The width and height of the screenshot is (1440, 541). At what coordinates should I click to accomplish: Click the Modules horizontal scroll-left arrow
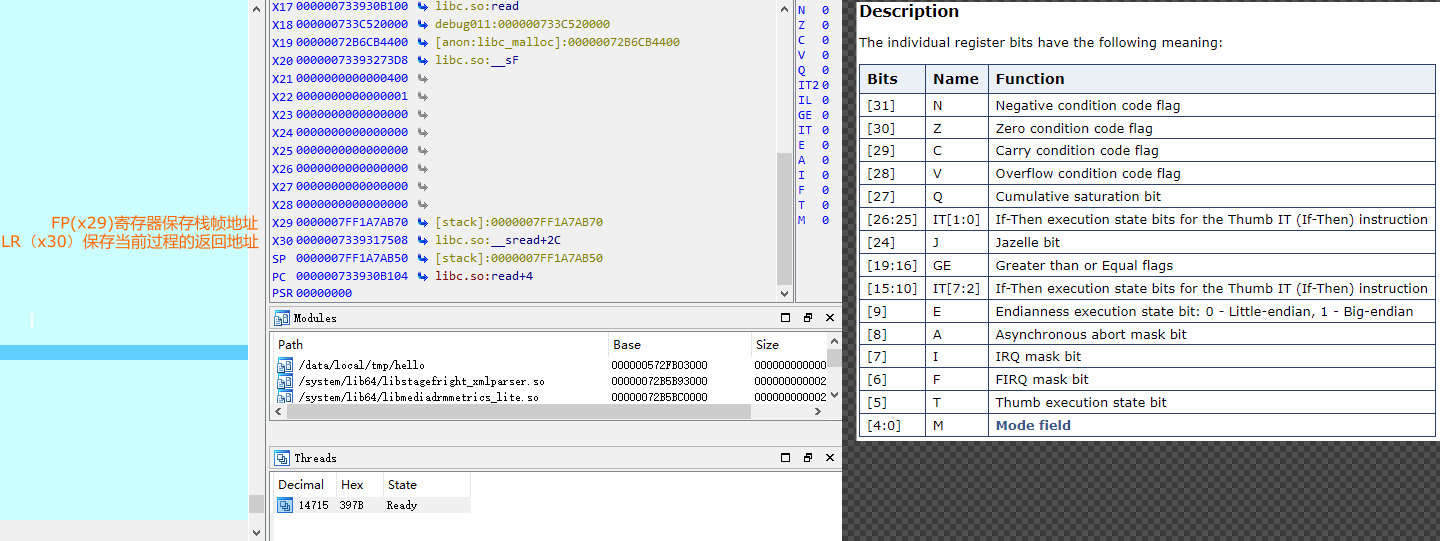(279, 412)
